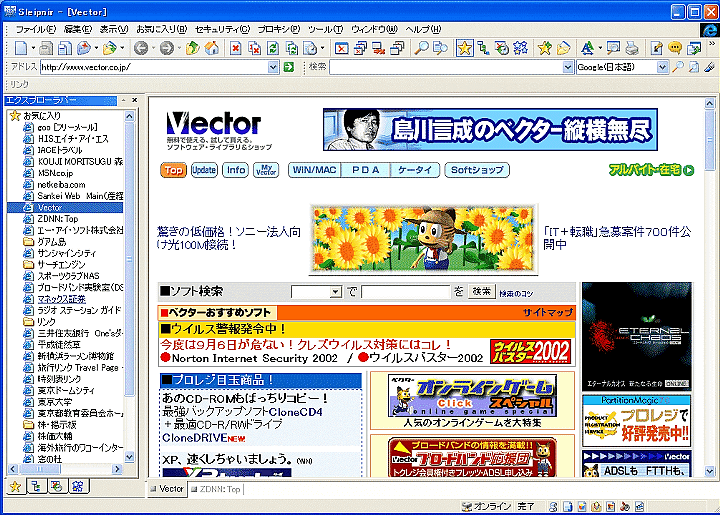Click the go-up-one-level folder icon

tap(193, 48)
